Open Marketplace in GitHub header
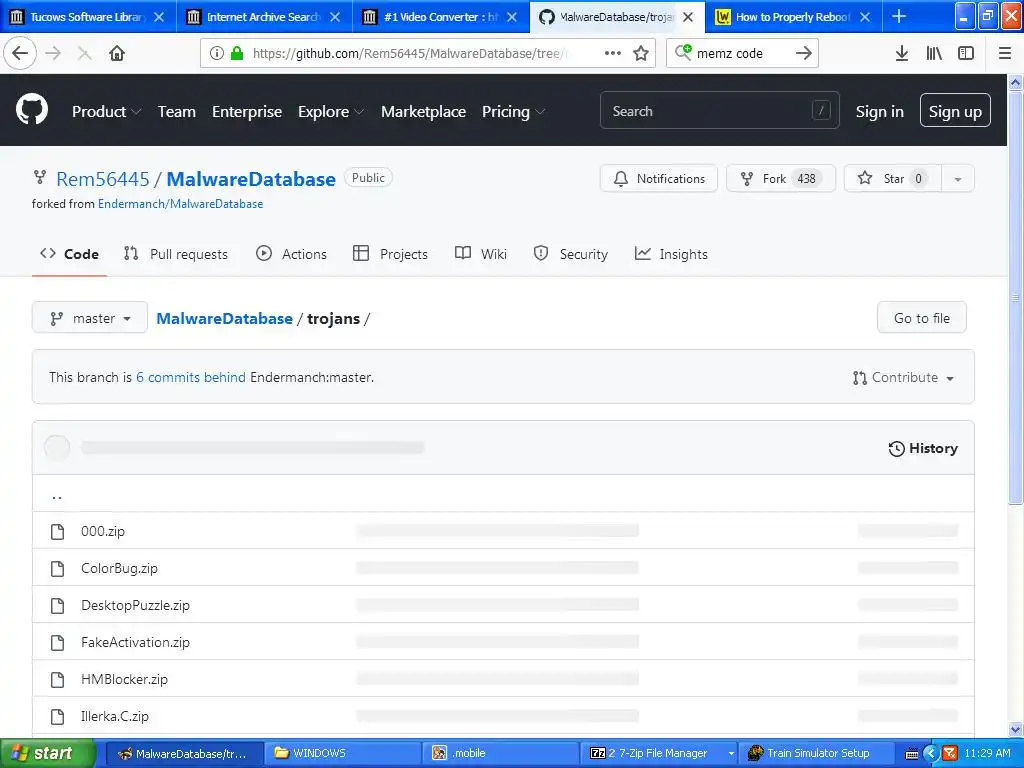1024x768 pixels. tap(423, 112)
